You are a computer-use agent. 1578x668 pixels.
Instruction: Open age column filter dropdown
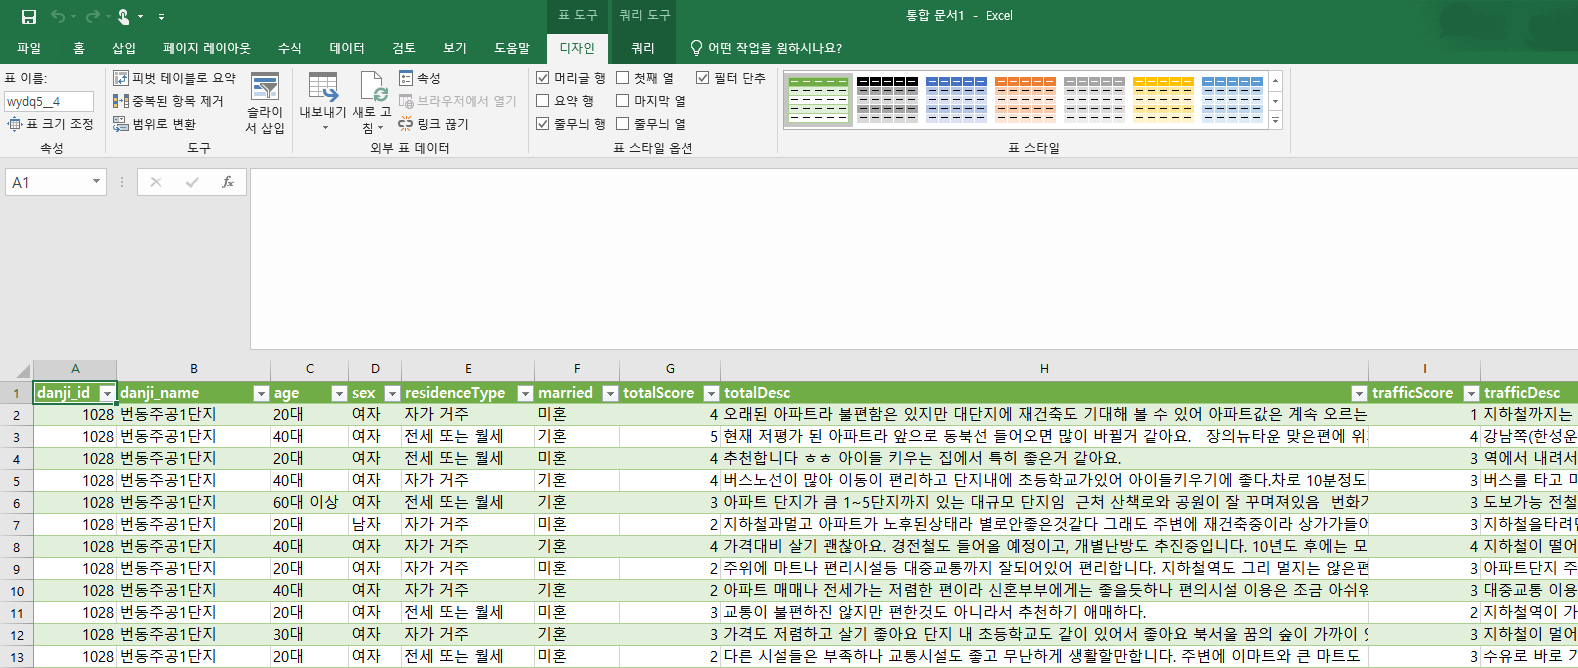click(x=339, y=394)
